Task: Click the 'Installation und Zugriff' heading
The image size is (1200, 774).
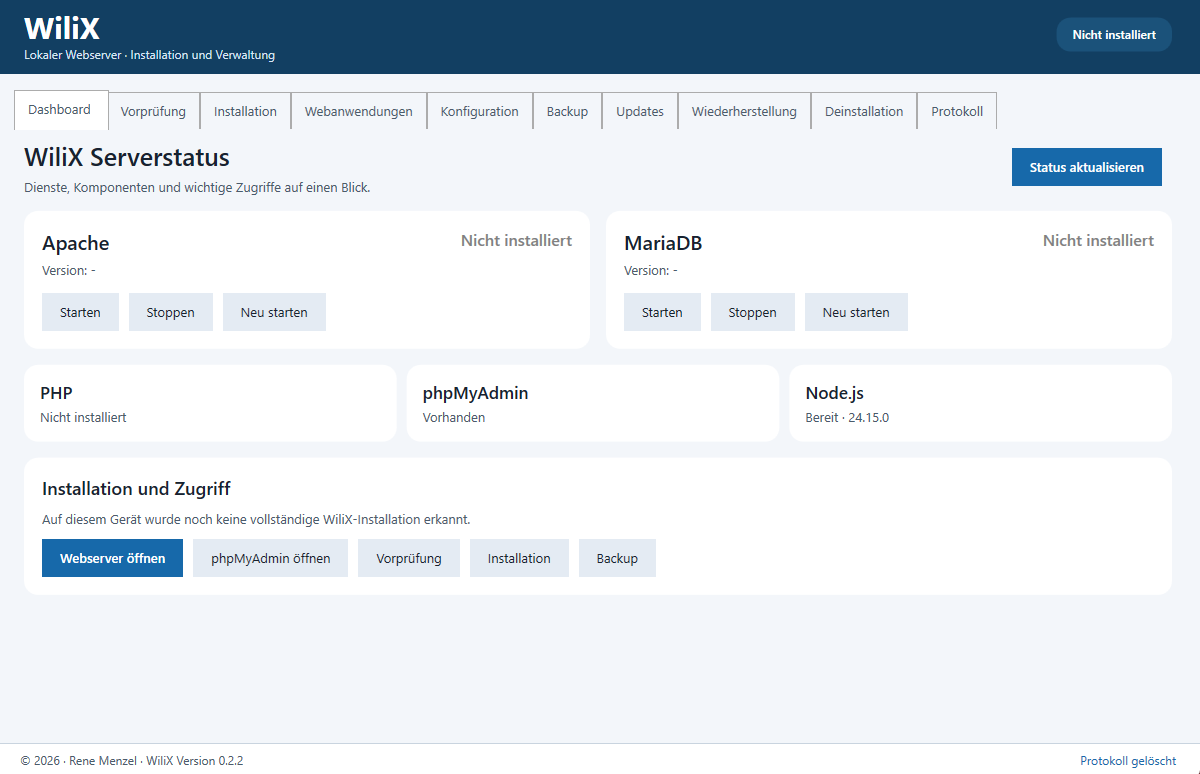Action: 136,489
